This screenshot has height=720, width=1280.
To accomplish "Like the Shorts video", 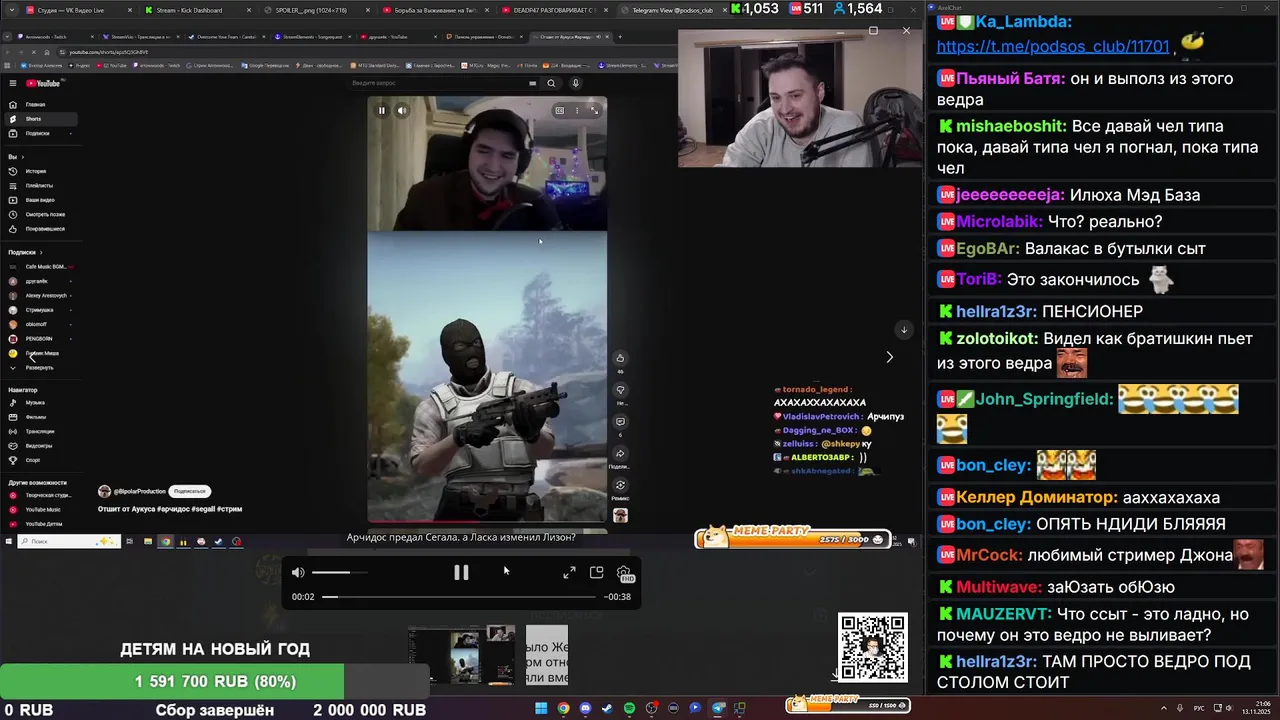I will [x=620, y=358].
